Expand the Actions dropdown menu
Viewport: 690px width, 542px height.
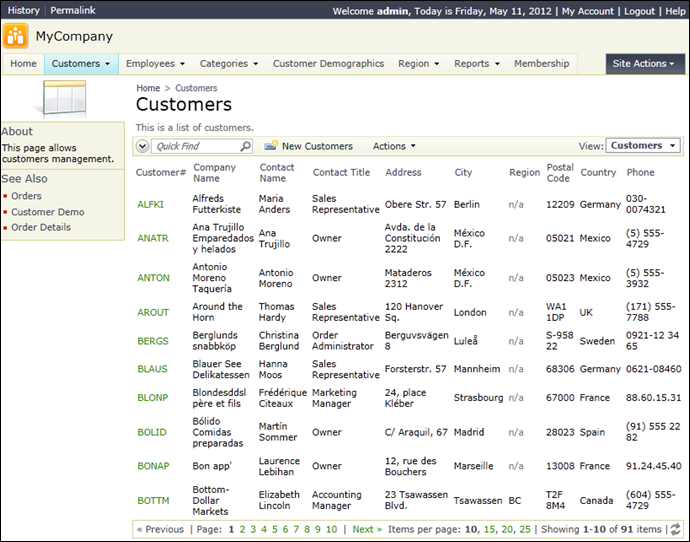tap(394, 146)
